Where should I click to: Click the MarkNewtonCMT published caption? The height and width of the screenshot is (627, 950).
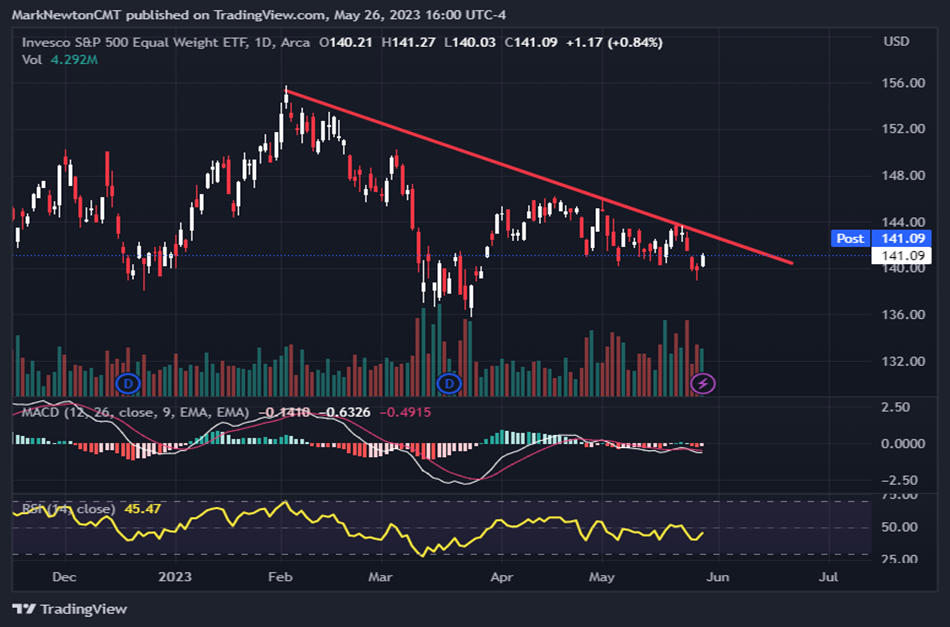tap(259, 15)
